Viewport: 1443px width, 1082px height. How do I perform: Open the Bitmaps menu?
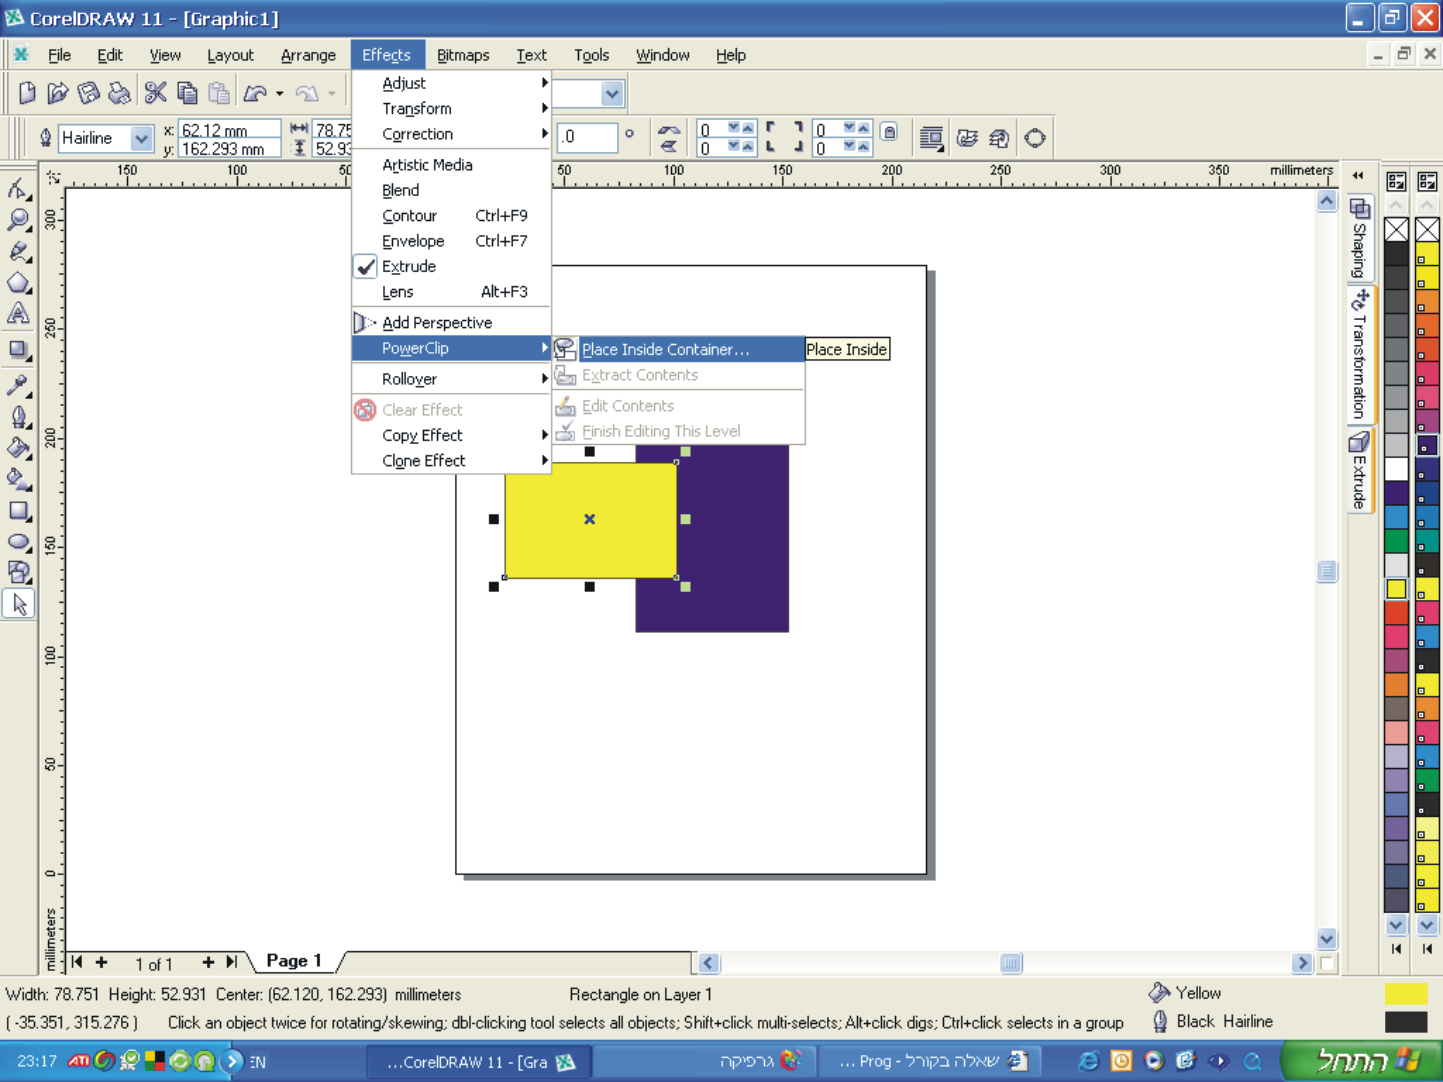(463, 55)
